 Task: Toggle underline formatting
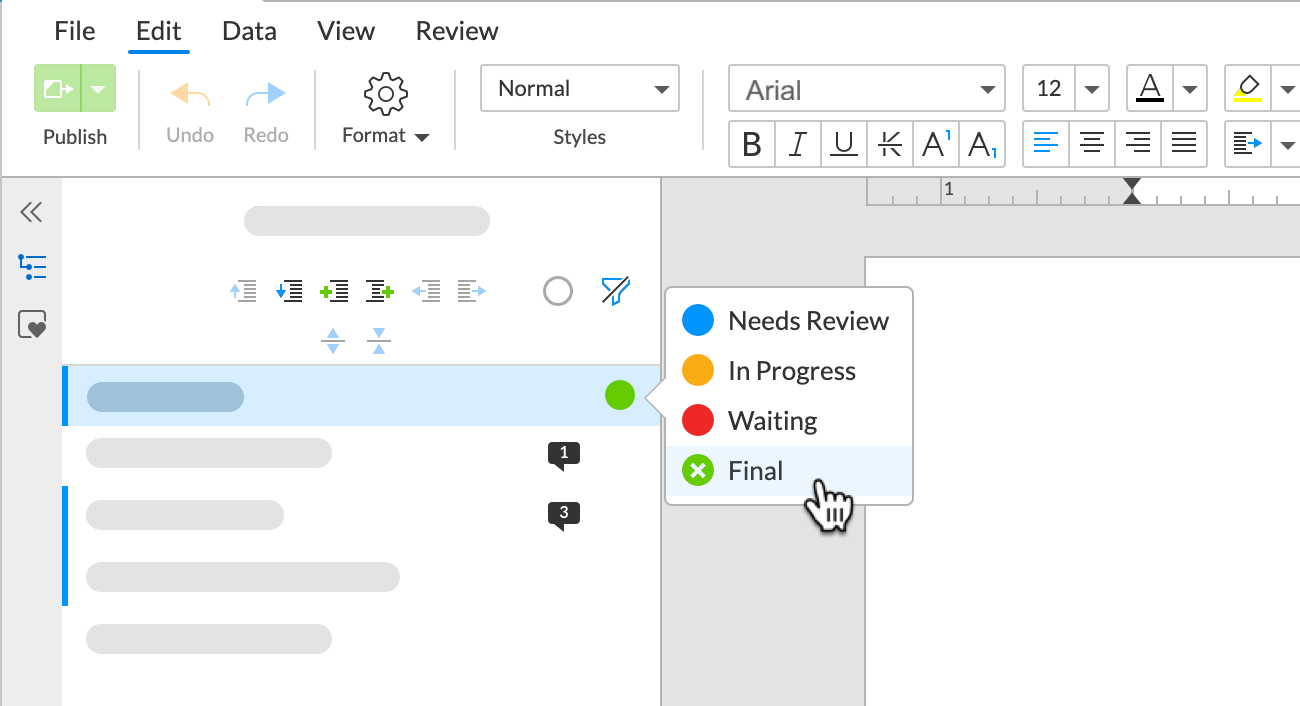pyautogui.click(x=844, y=145)
